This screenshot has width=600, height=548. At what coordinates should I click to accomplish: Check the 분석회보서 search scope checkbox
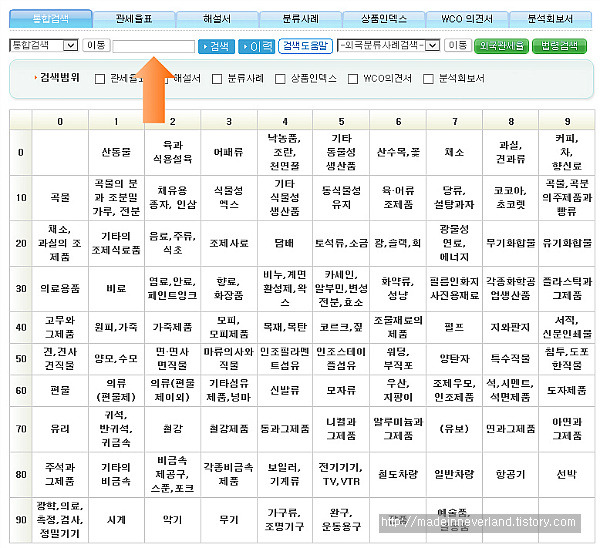pos(428,79)
